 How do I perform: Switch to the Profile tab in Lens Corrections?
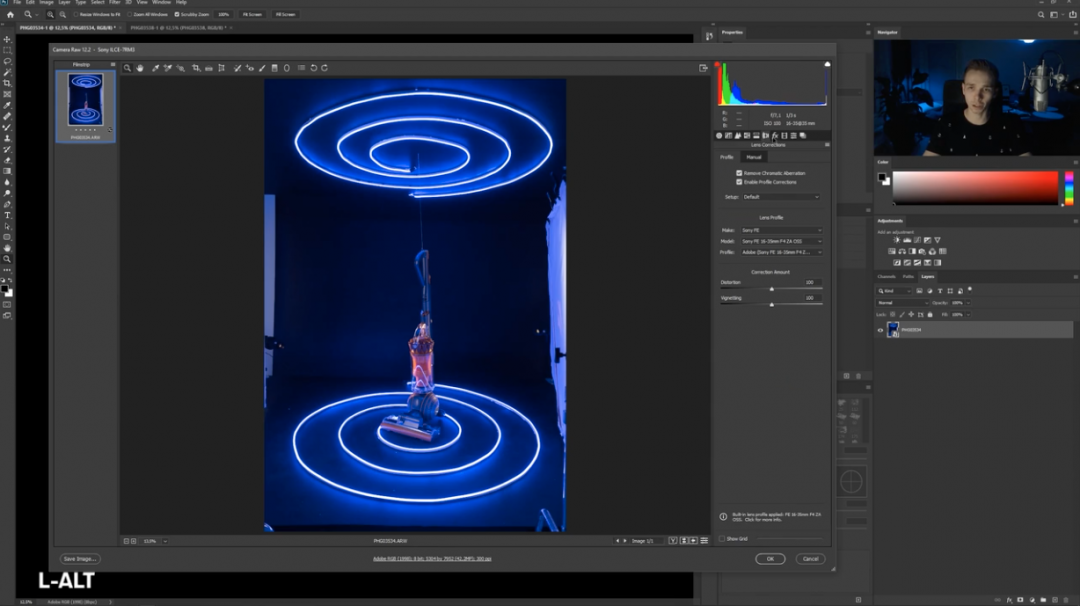(x=727, y=157)
